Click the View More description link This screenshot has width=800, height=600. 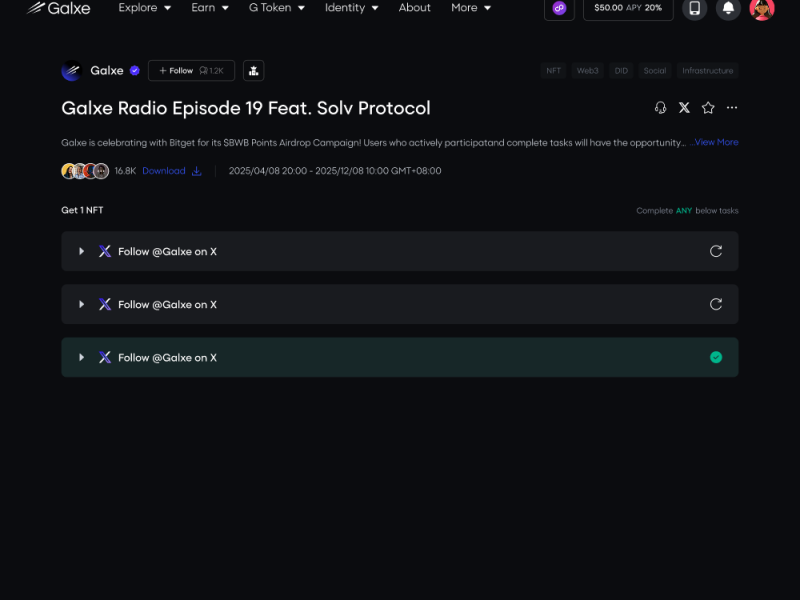pos(716,142)
